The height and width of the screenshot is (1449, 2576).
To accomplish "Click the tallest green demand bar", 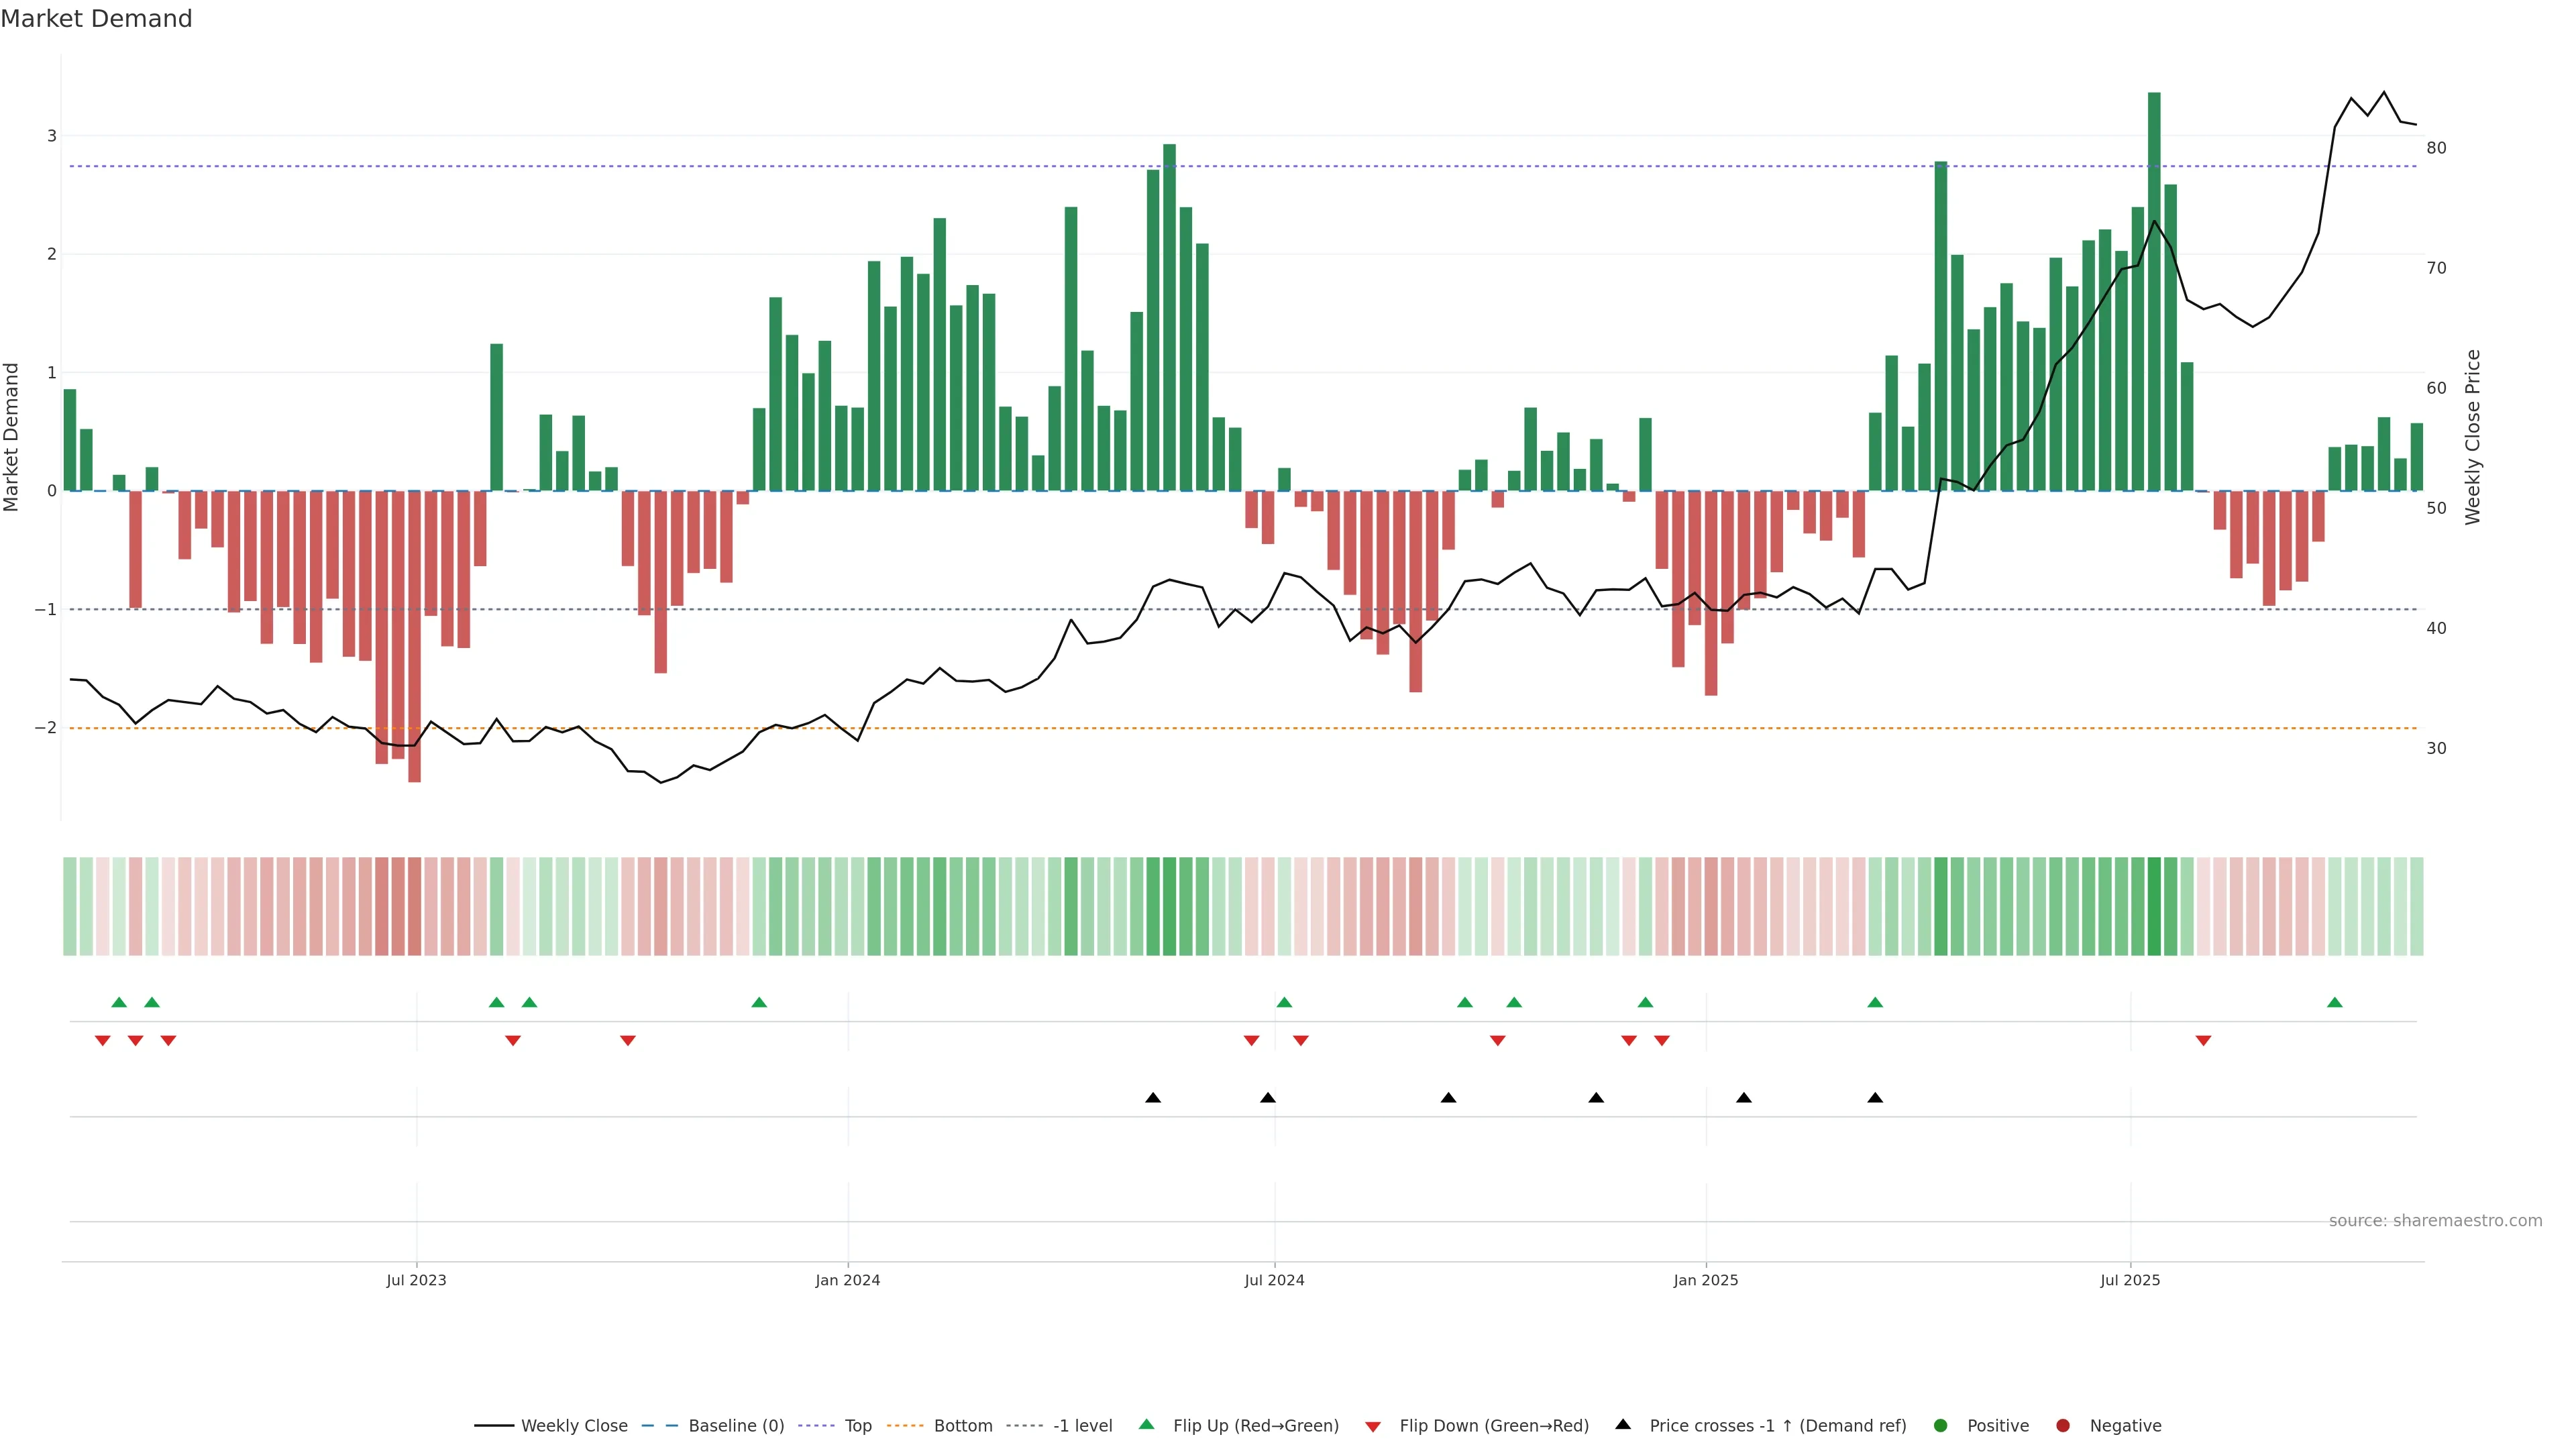I will pos(2154,290).
